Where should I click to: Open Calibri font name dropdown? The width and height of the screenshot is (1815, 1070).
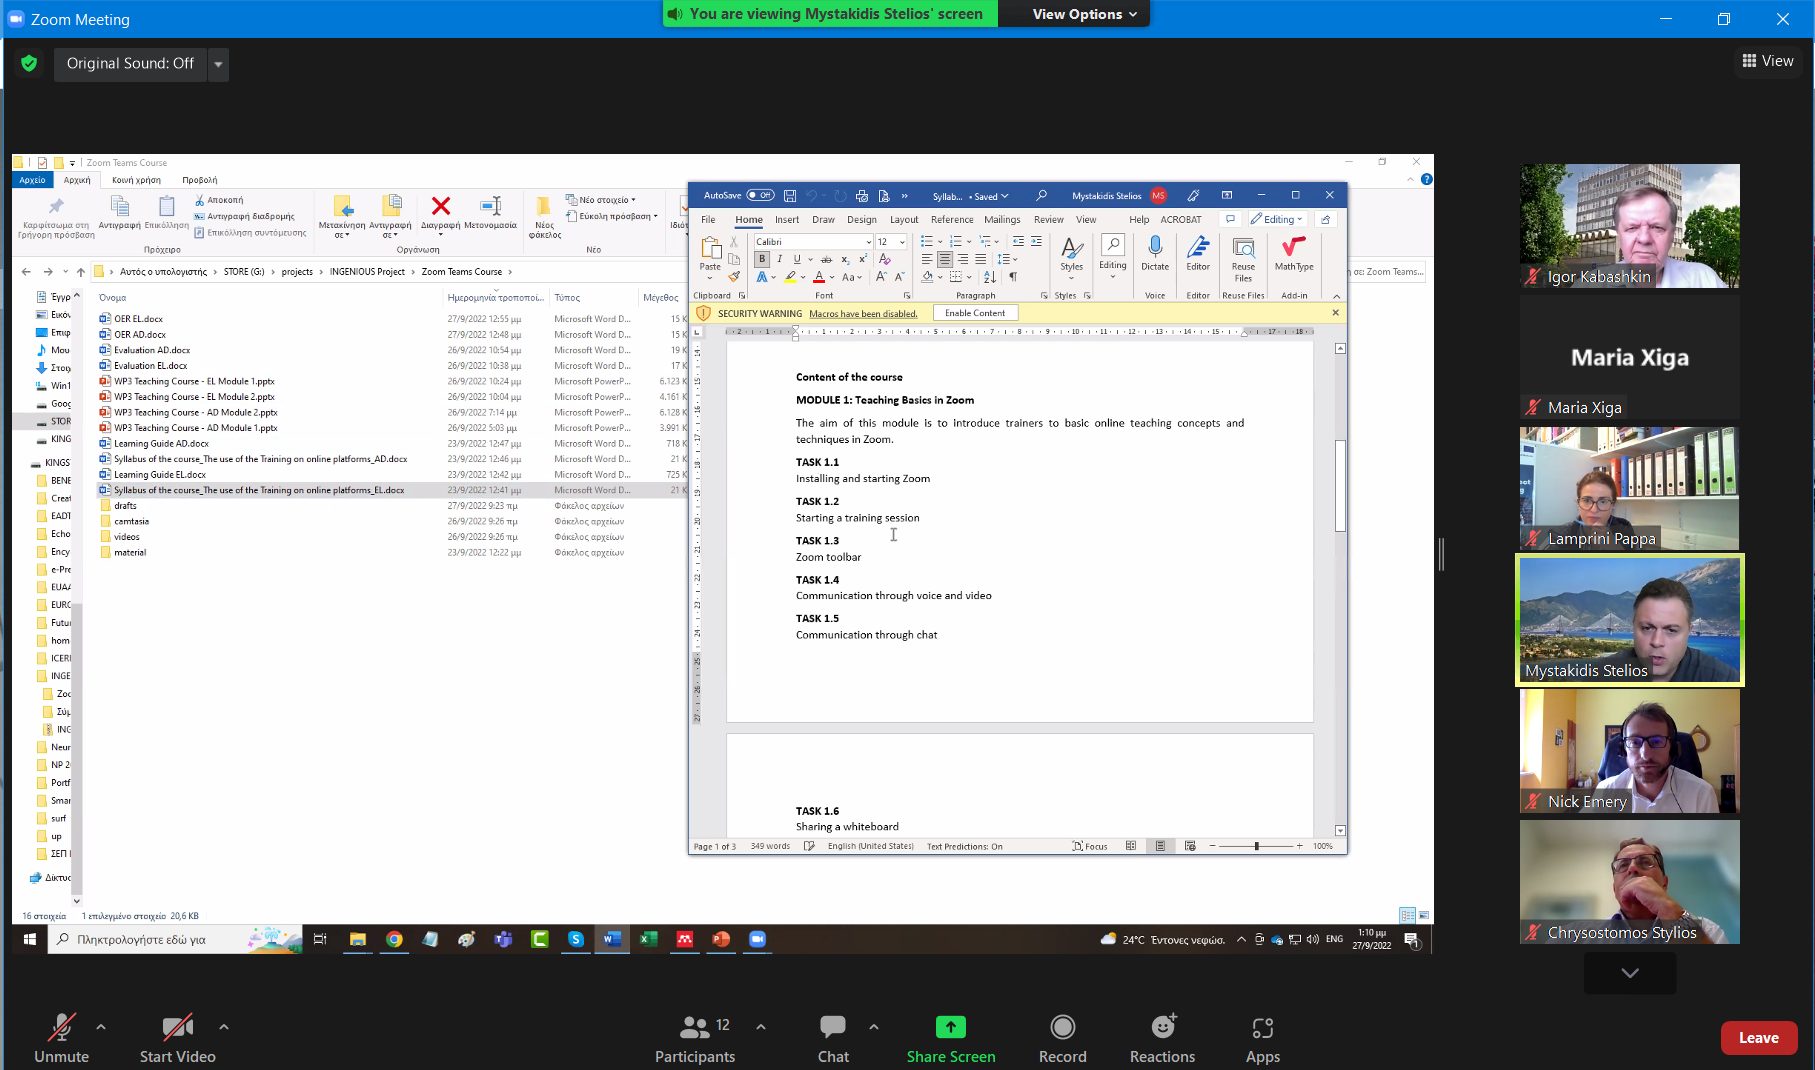click(x=868, y=242)
